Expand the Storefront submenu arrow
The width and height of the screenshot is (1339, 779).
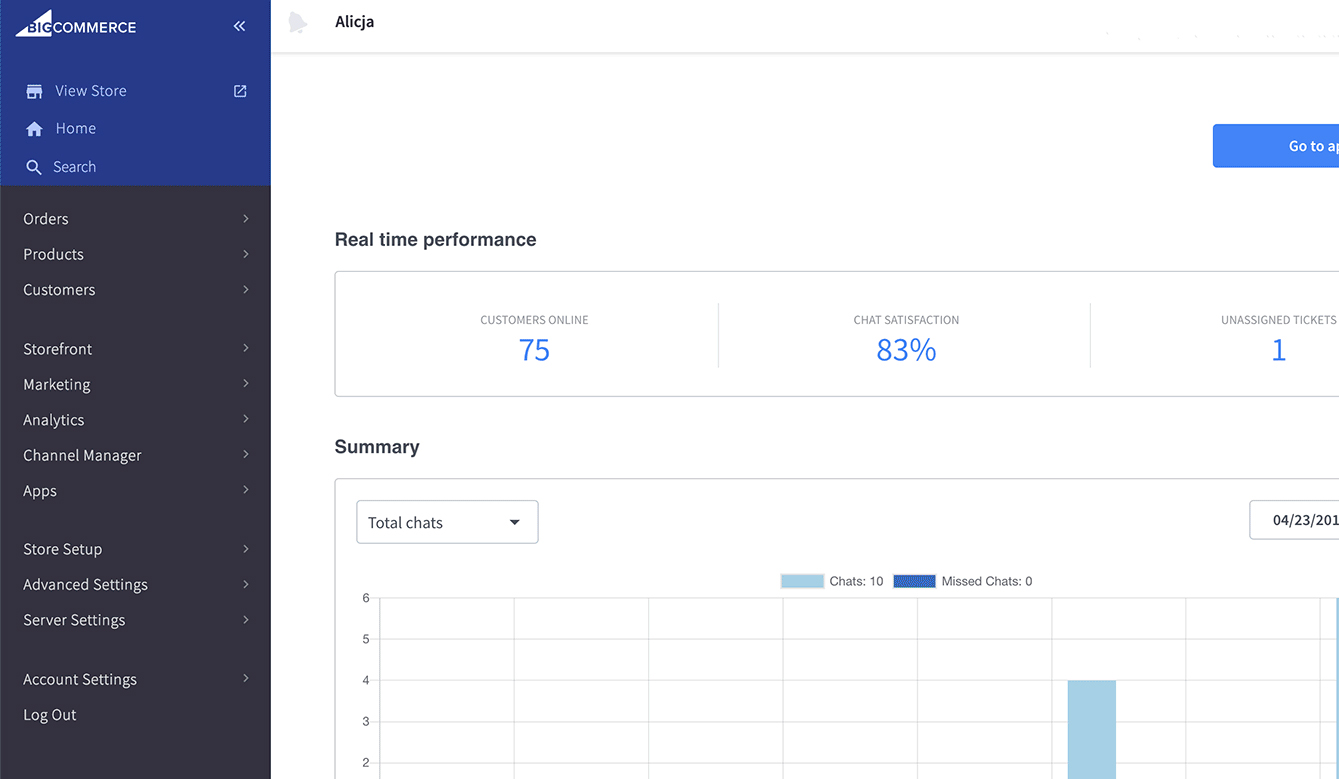[245, 349]
